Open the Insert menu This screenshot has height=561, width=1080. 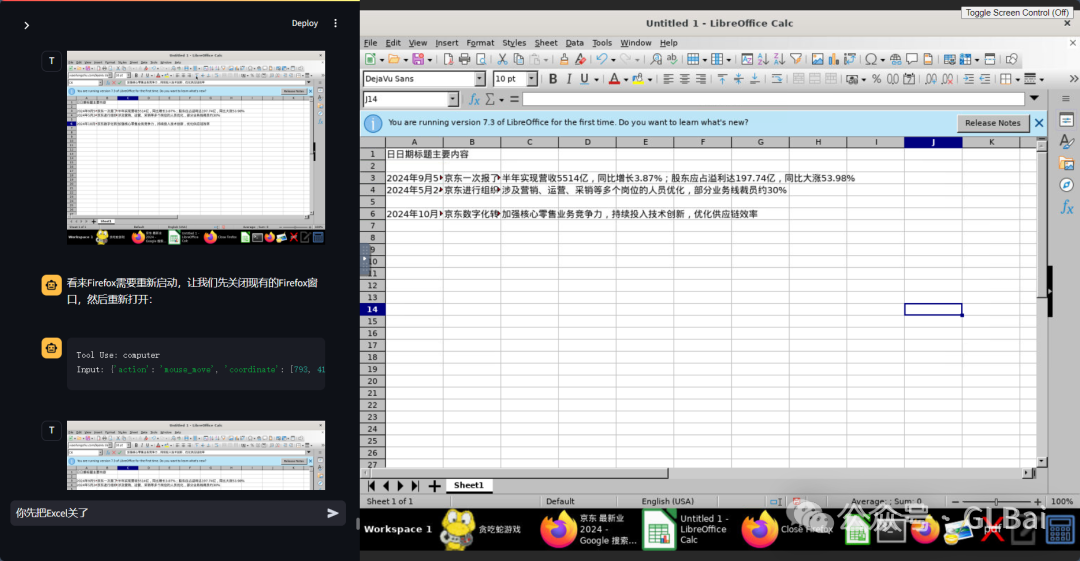click(x=446, y=43)
